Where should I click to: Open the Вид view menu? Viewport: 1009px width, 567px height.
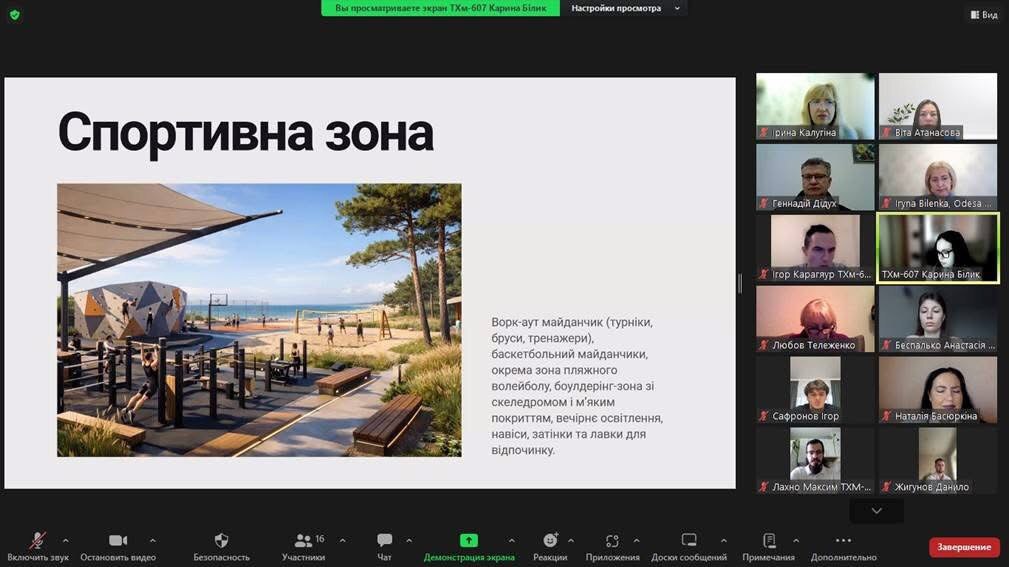click(x=983, y=14)
